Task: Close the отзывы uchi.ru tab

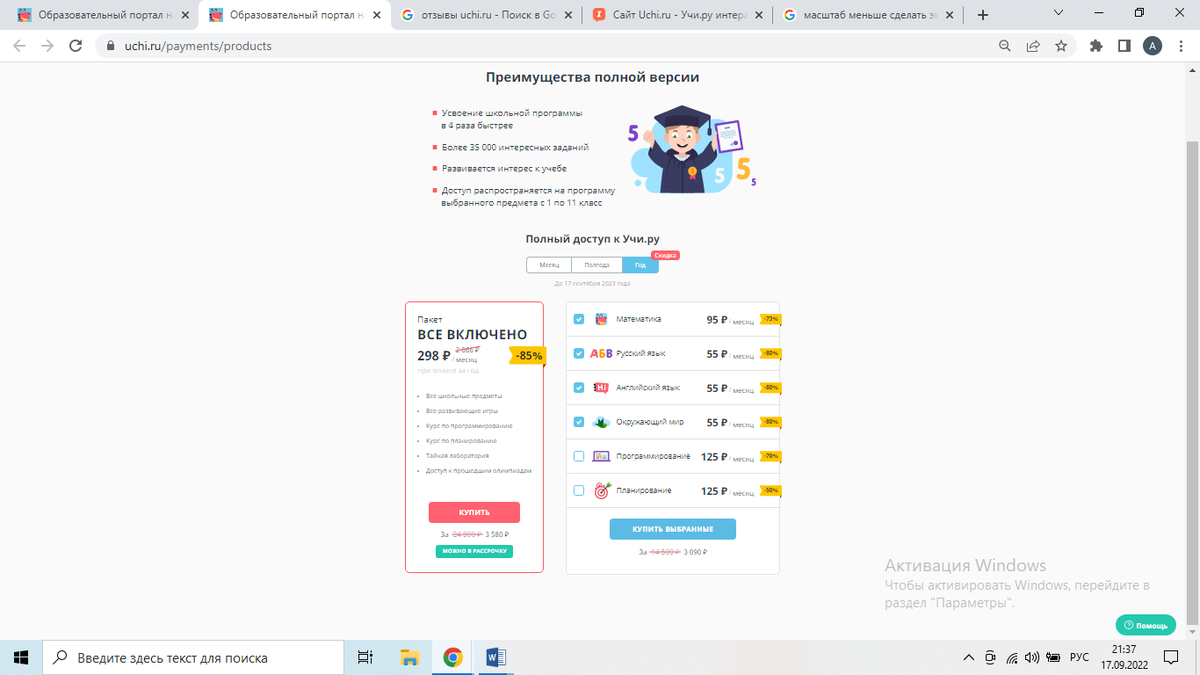Action: [x=566, y=15]
